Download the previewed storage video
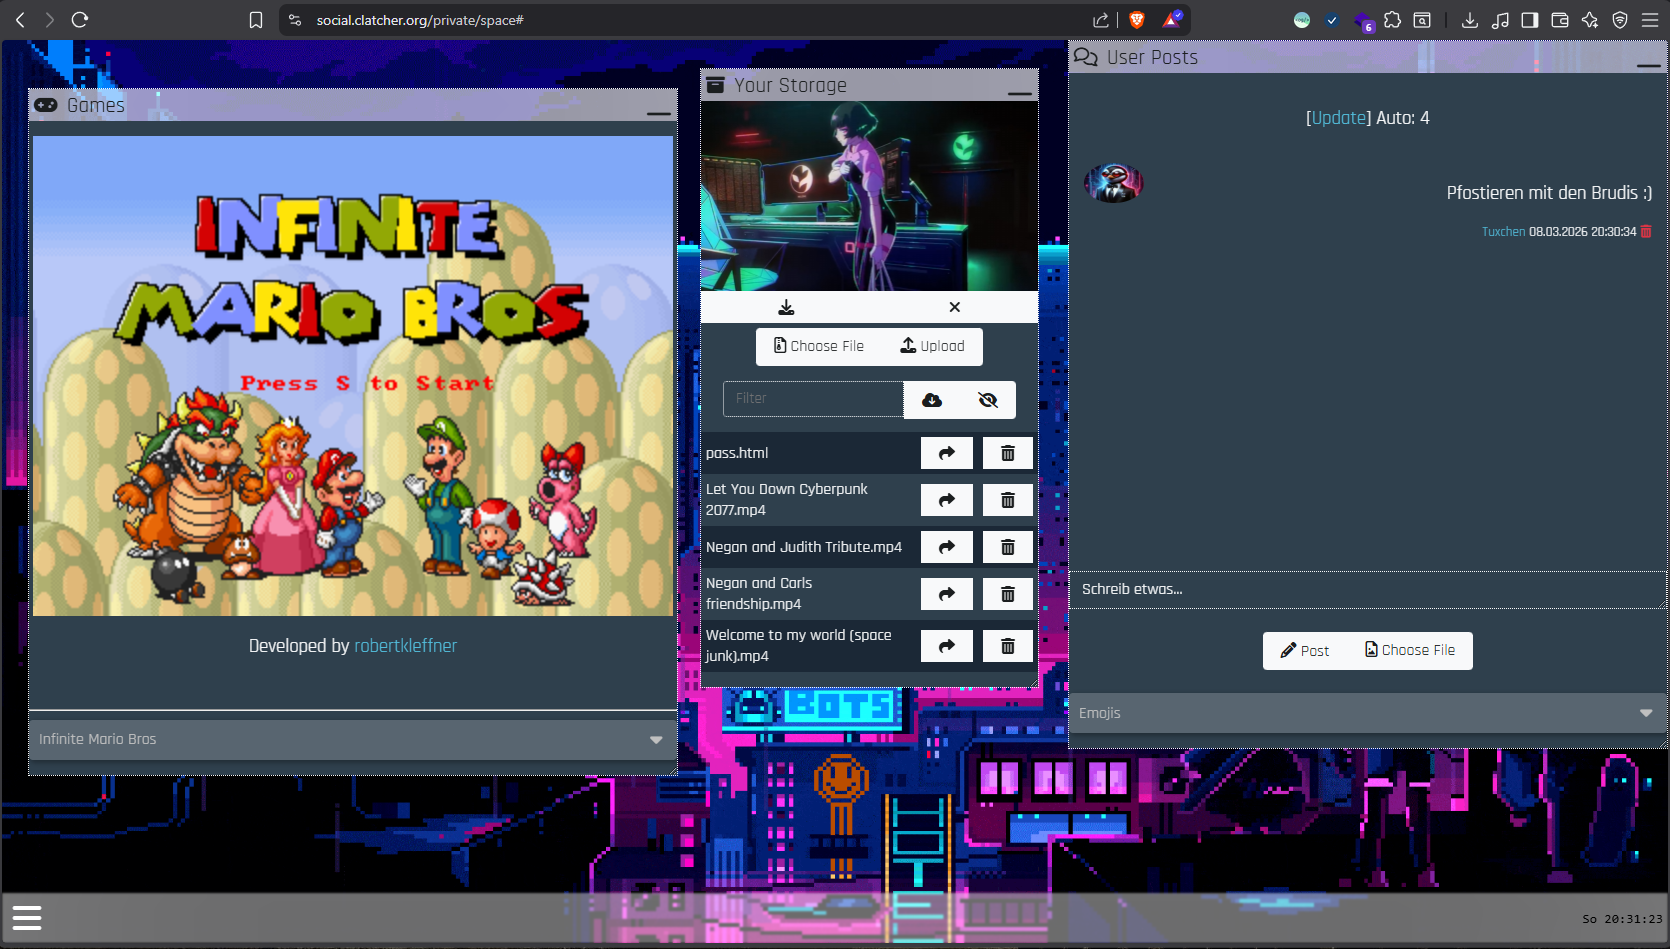 (x=786, y=307)
